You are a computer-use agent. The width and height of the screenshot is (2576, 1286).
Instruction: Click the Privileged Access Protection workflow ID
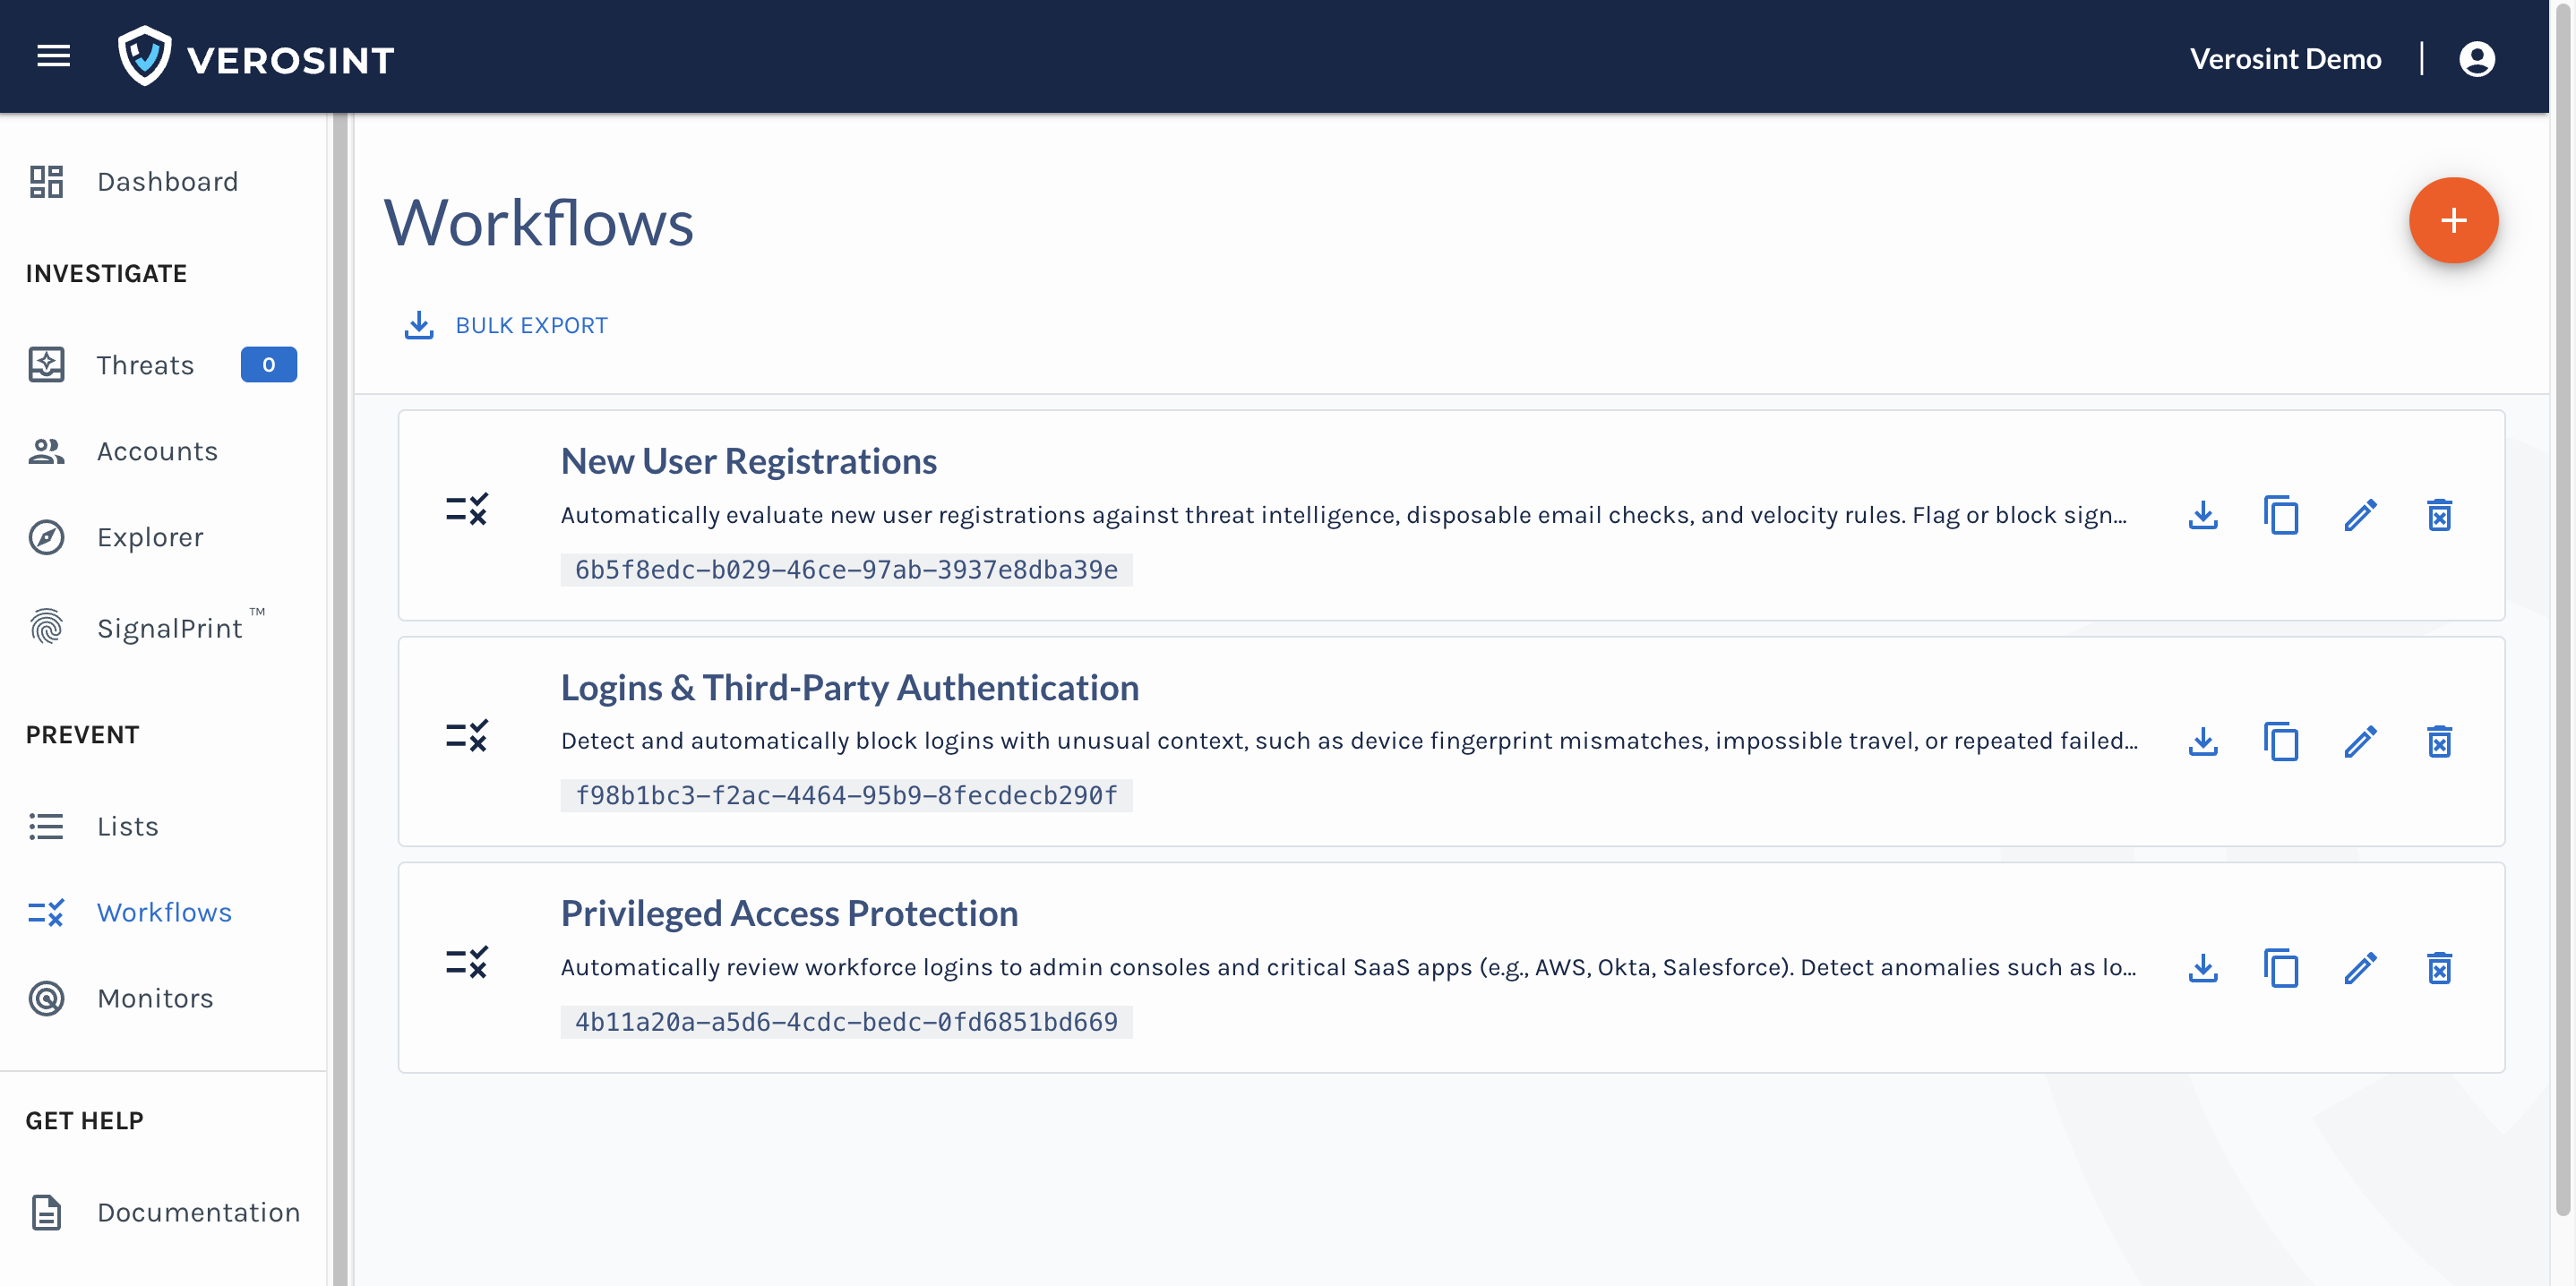(x=846, y=1022)
